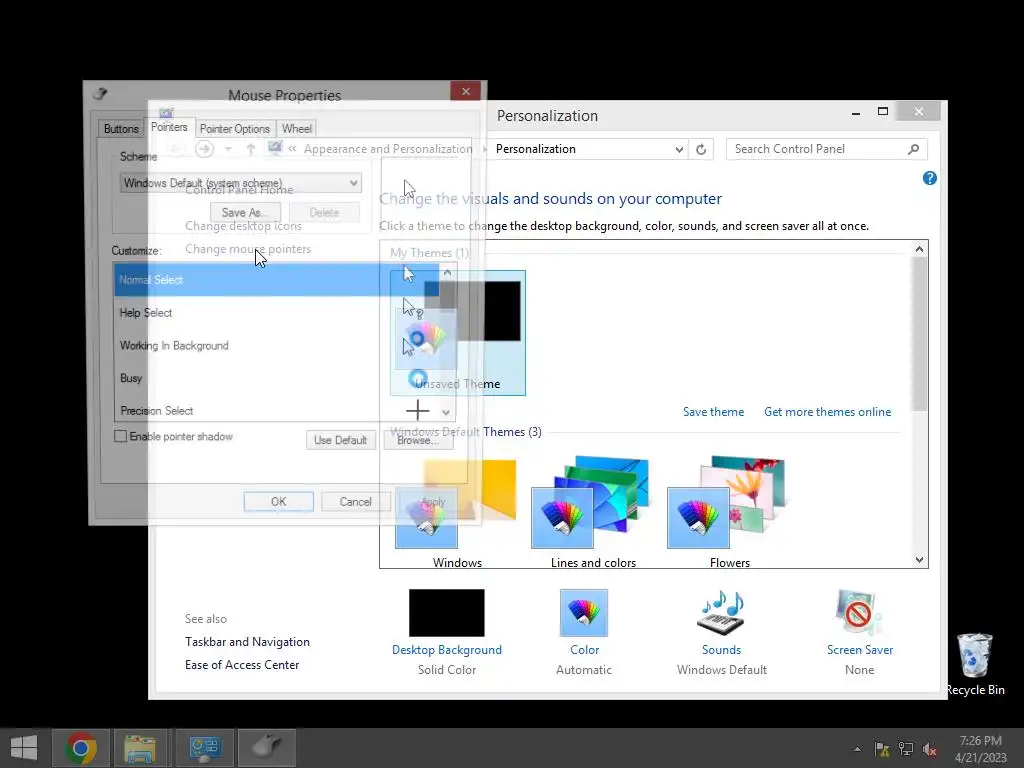Open Screen Saver settings icon
The image size is (1024, 768).
coord(859,613)
